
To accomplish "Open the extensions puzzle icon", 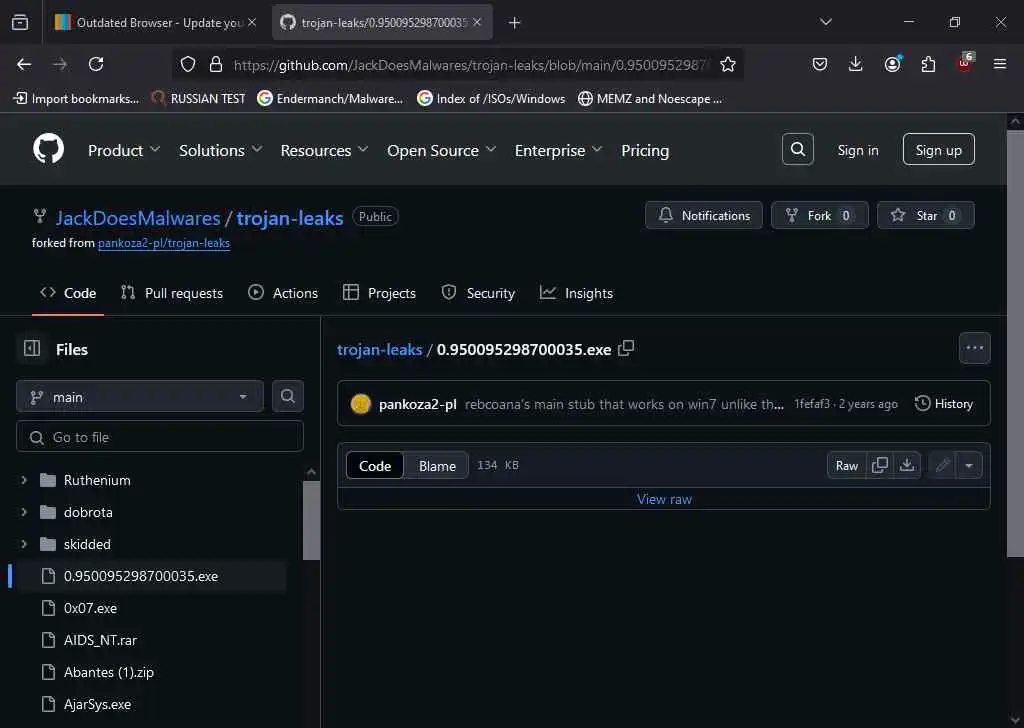I will pyautogui.click(x=928, y=64).
